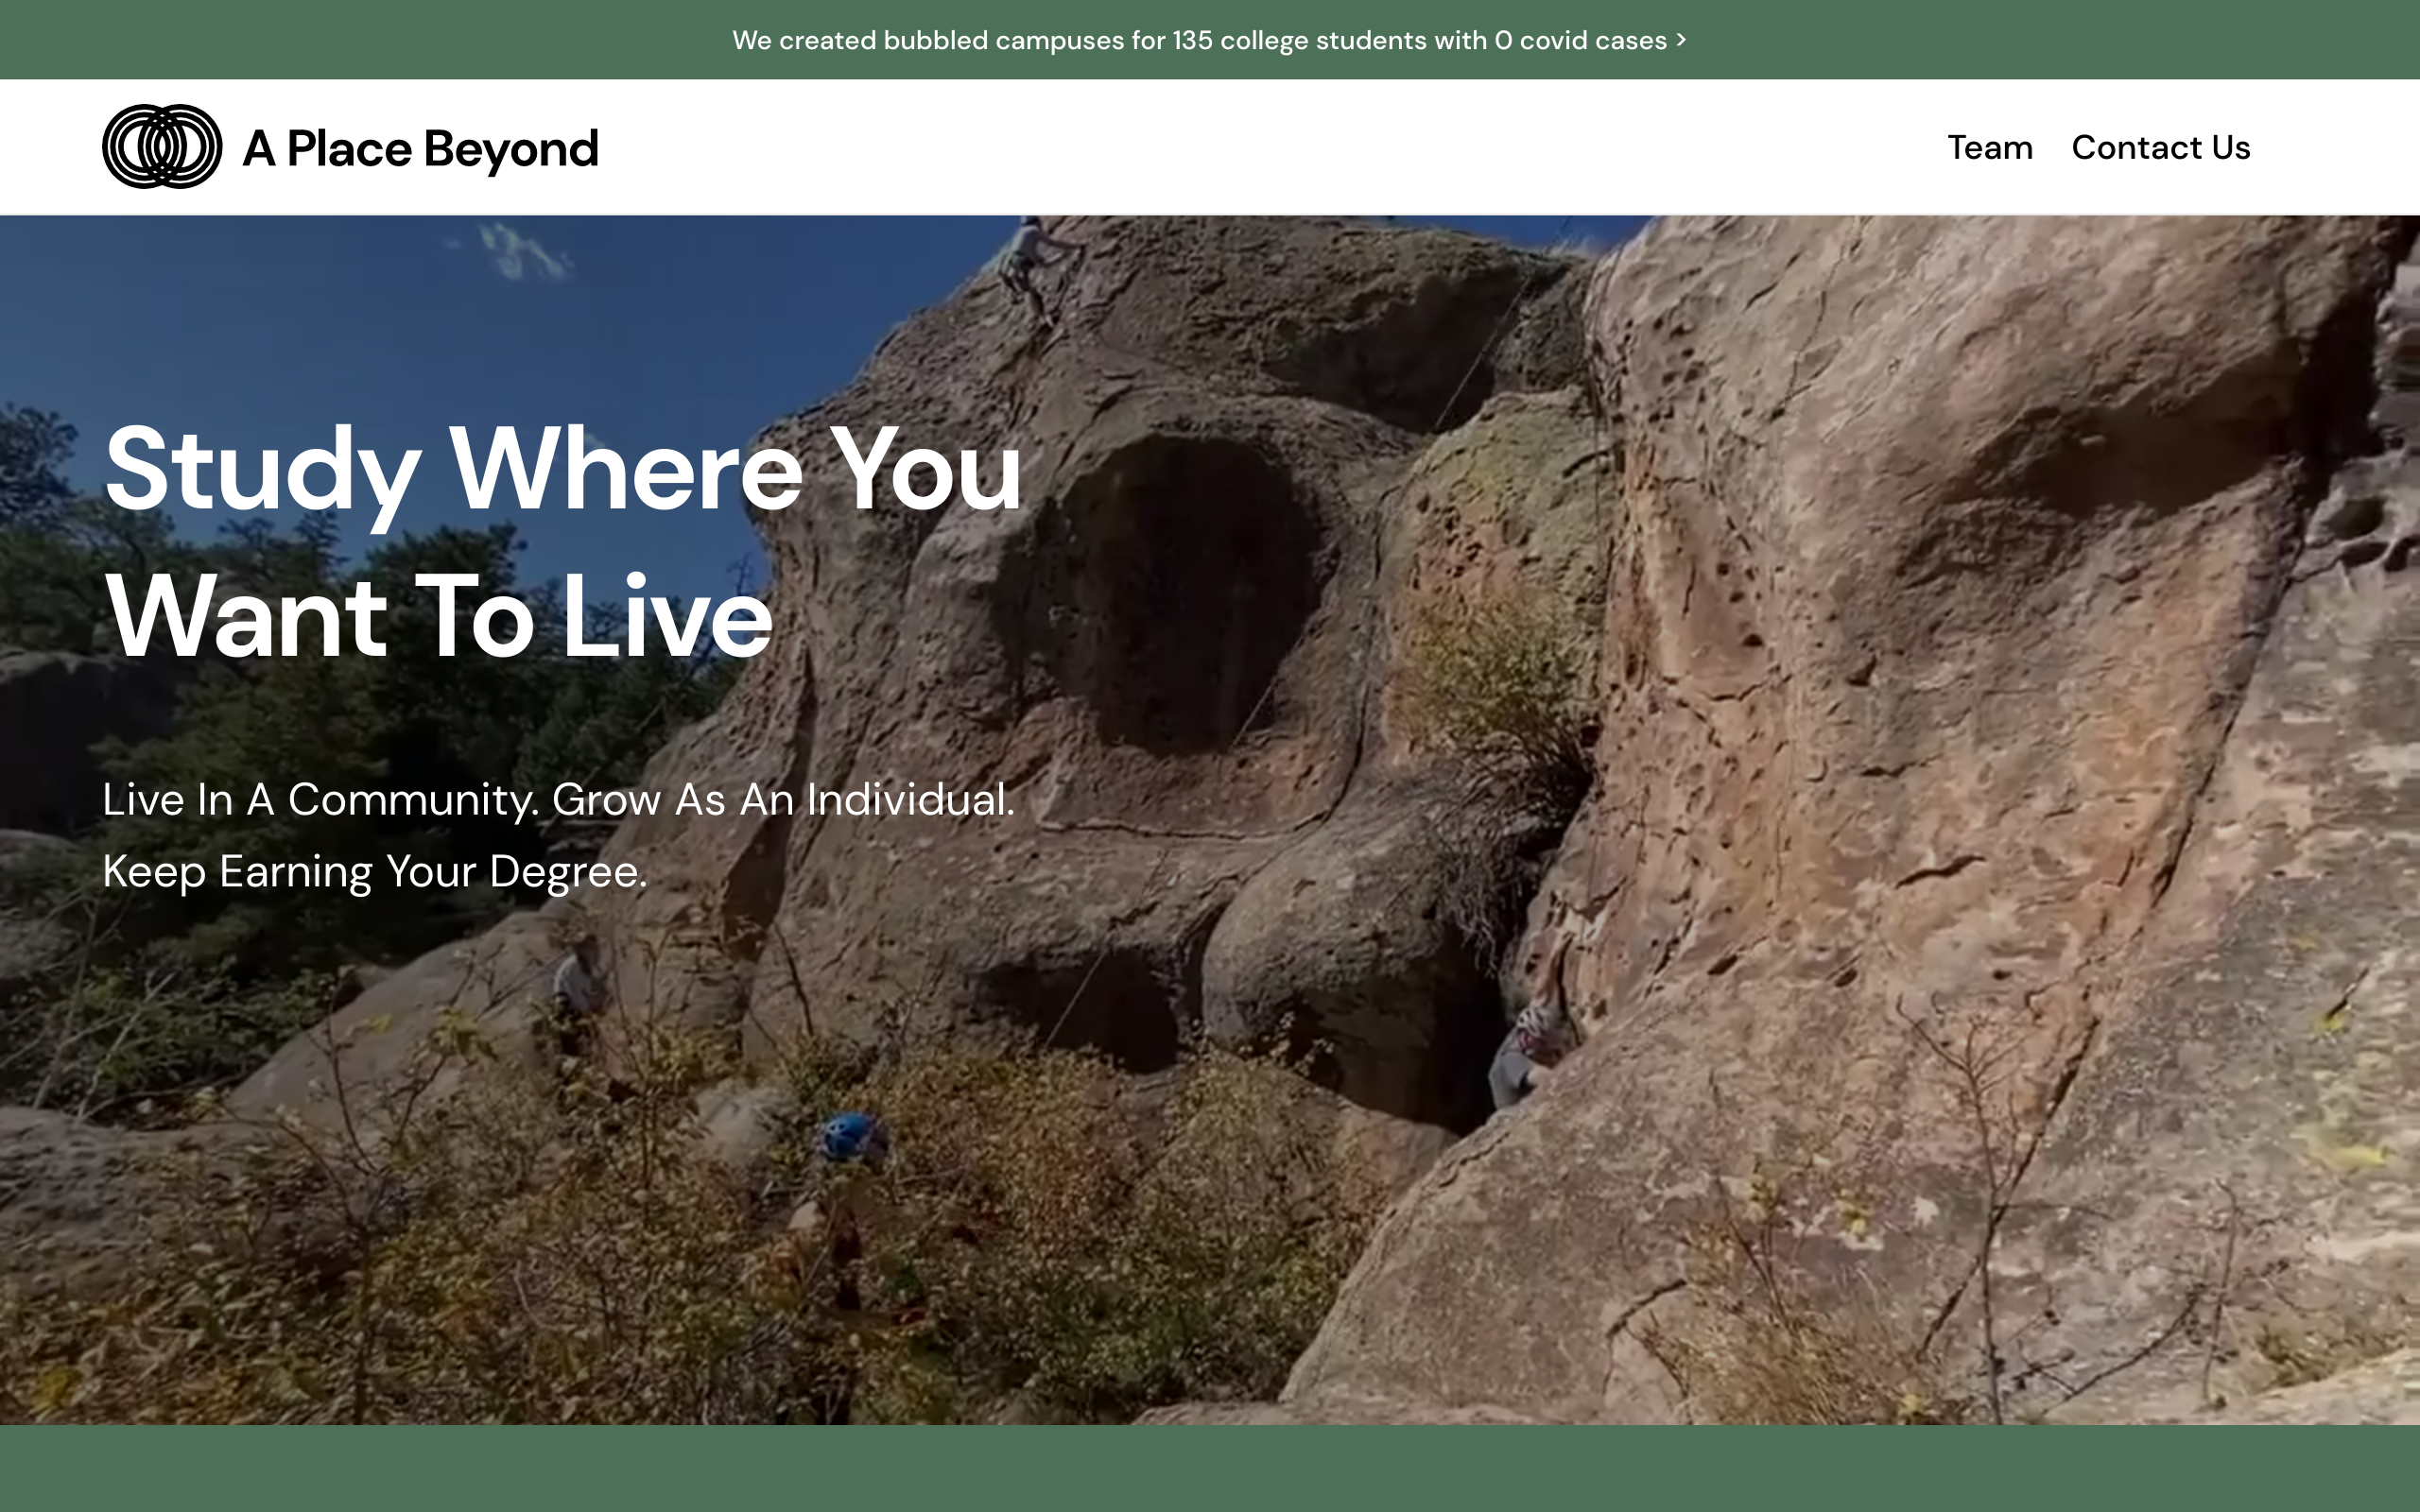2420x1512 pixels.
Task: Open the bubbled campuses announcement link
Action: (1198, 40)
